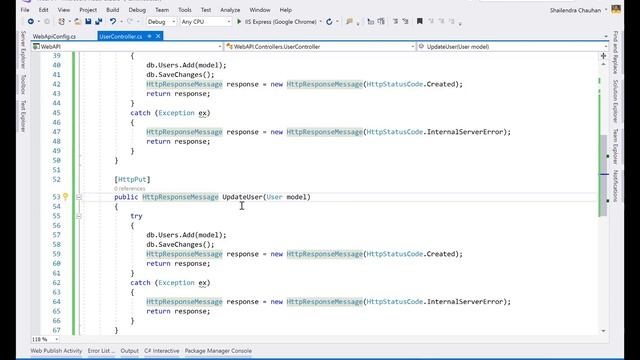This screenshot has width=640, height=360.
Task: Click the Save file icon
Action: (x=88, y=22)
